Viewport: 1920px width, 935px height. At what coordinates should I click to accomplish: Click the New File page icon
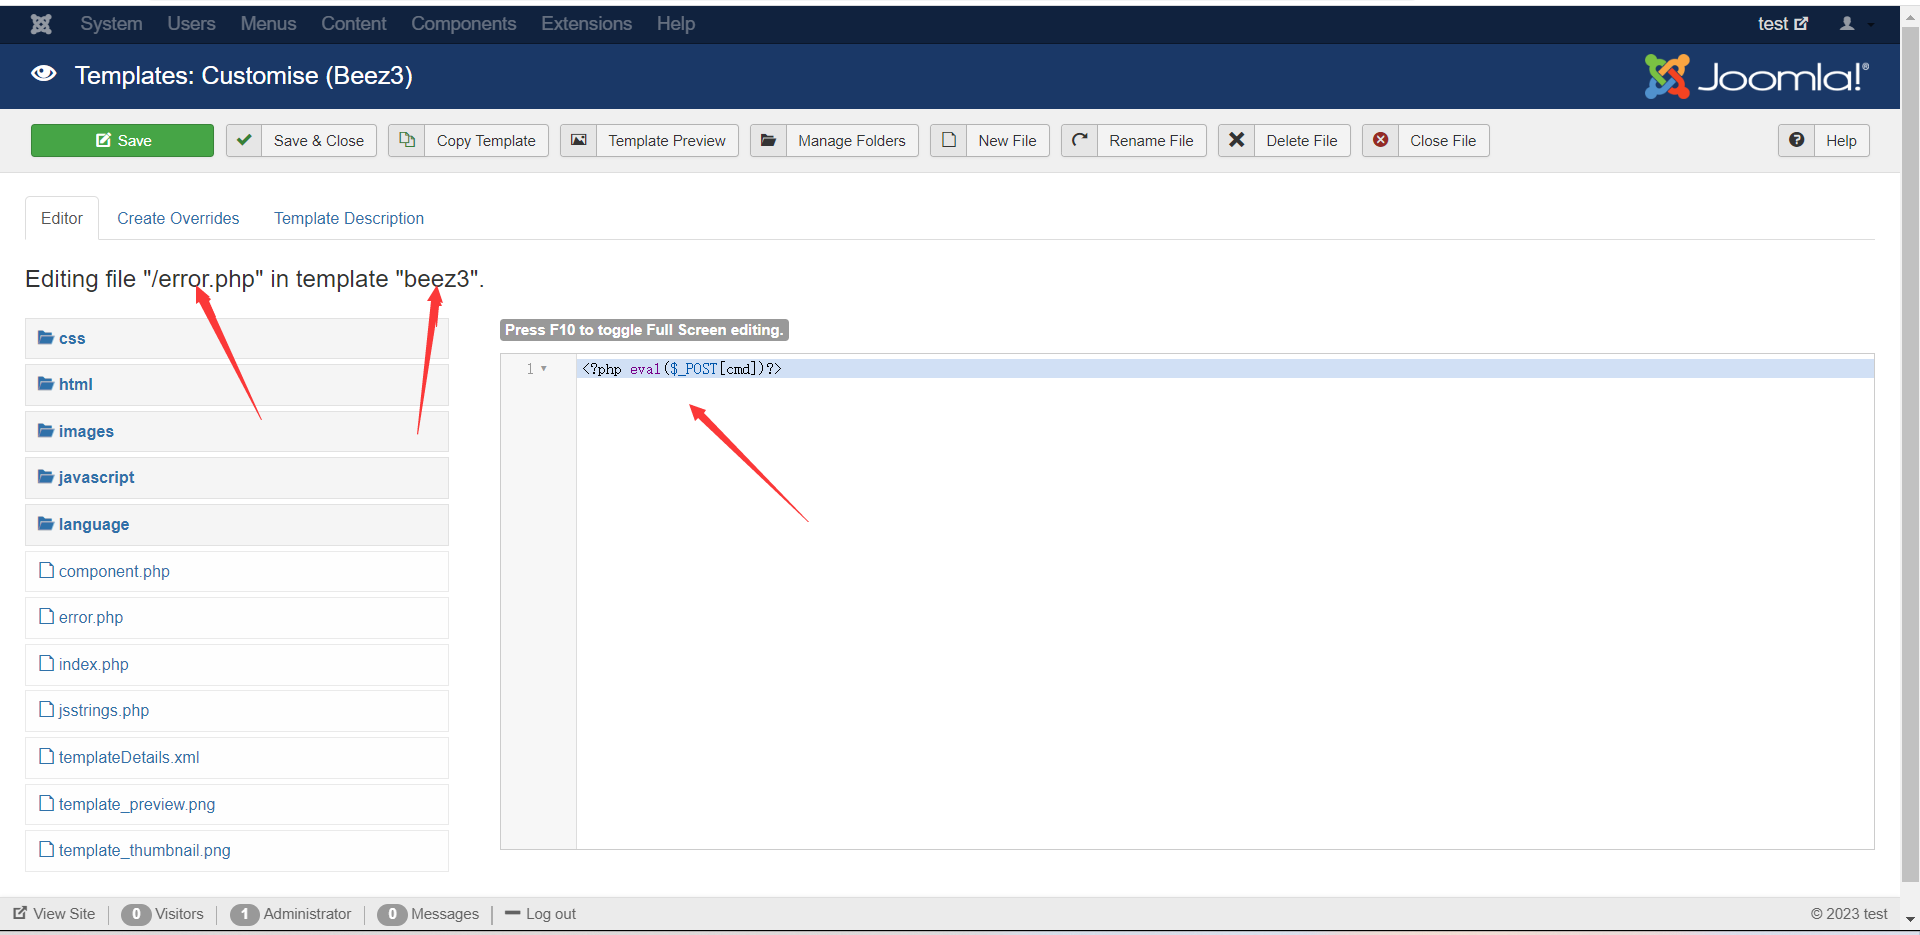[949, 141]
